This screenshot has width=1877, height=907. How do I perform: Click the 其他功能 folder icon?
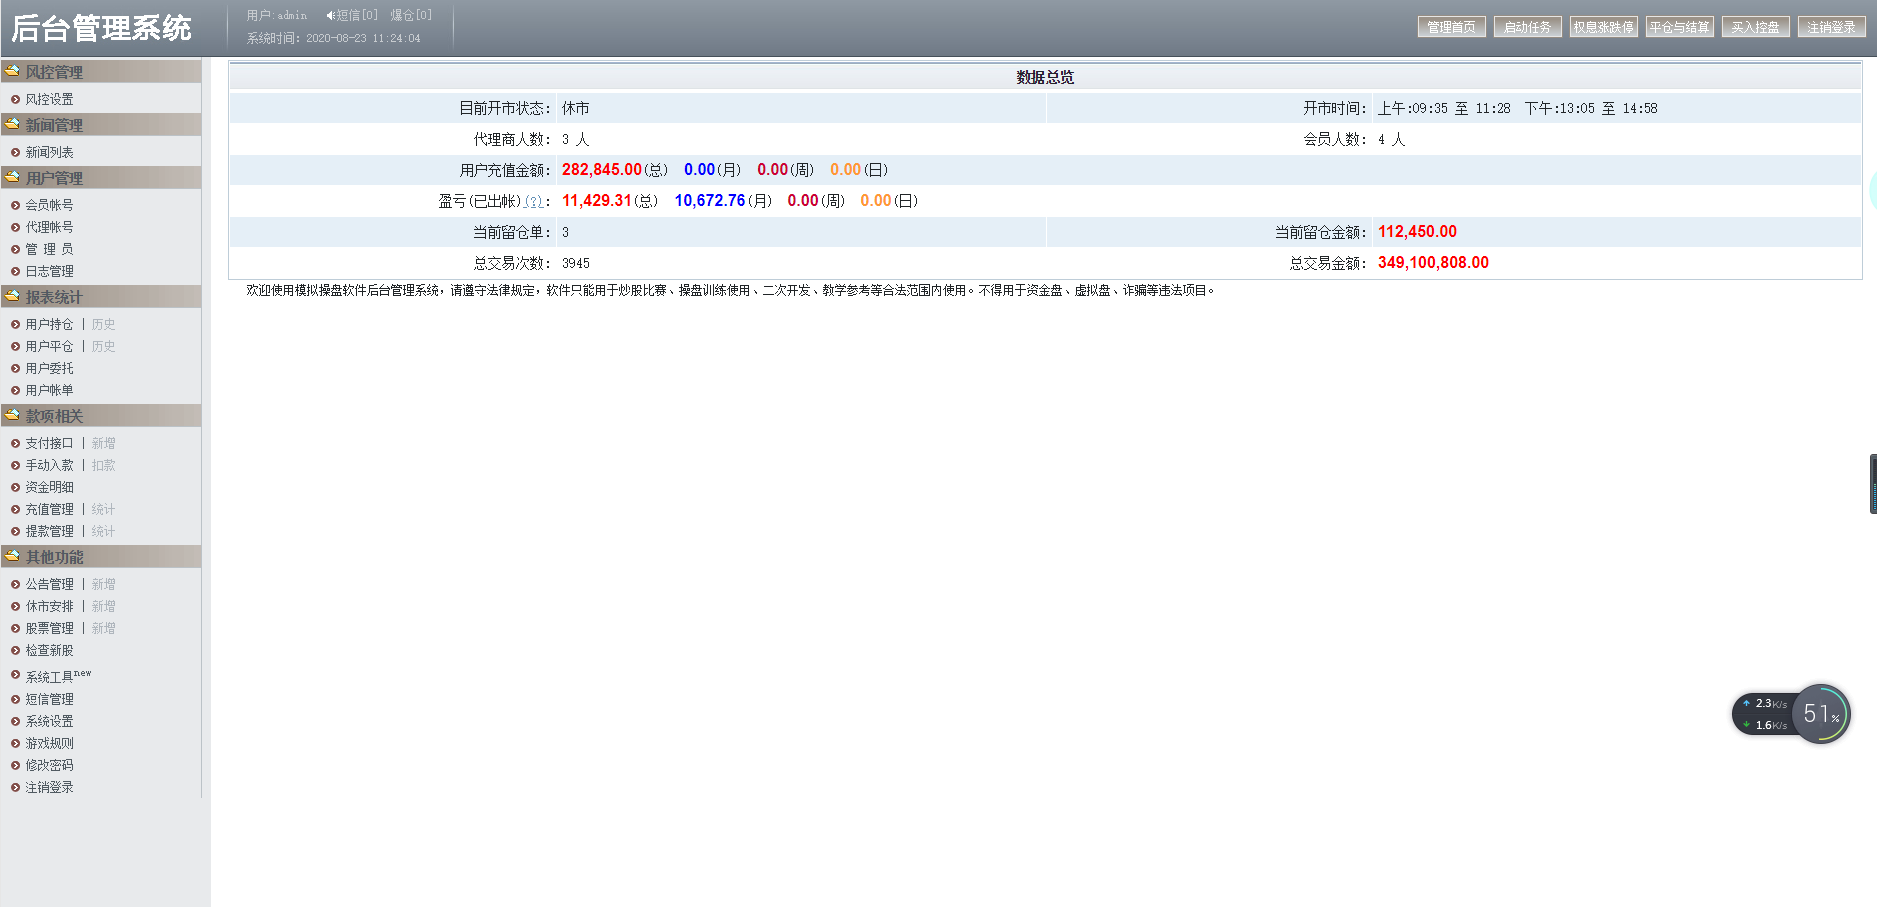pos(12,556)
